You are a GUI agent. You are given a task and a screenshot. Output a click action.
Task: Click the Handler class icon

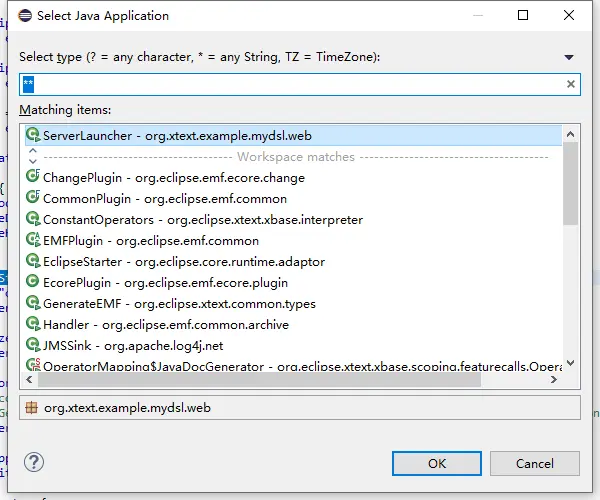point(33,324)
